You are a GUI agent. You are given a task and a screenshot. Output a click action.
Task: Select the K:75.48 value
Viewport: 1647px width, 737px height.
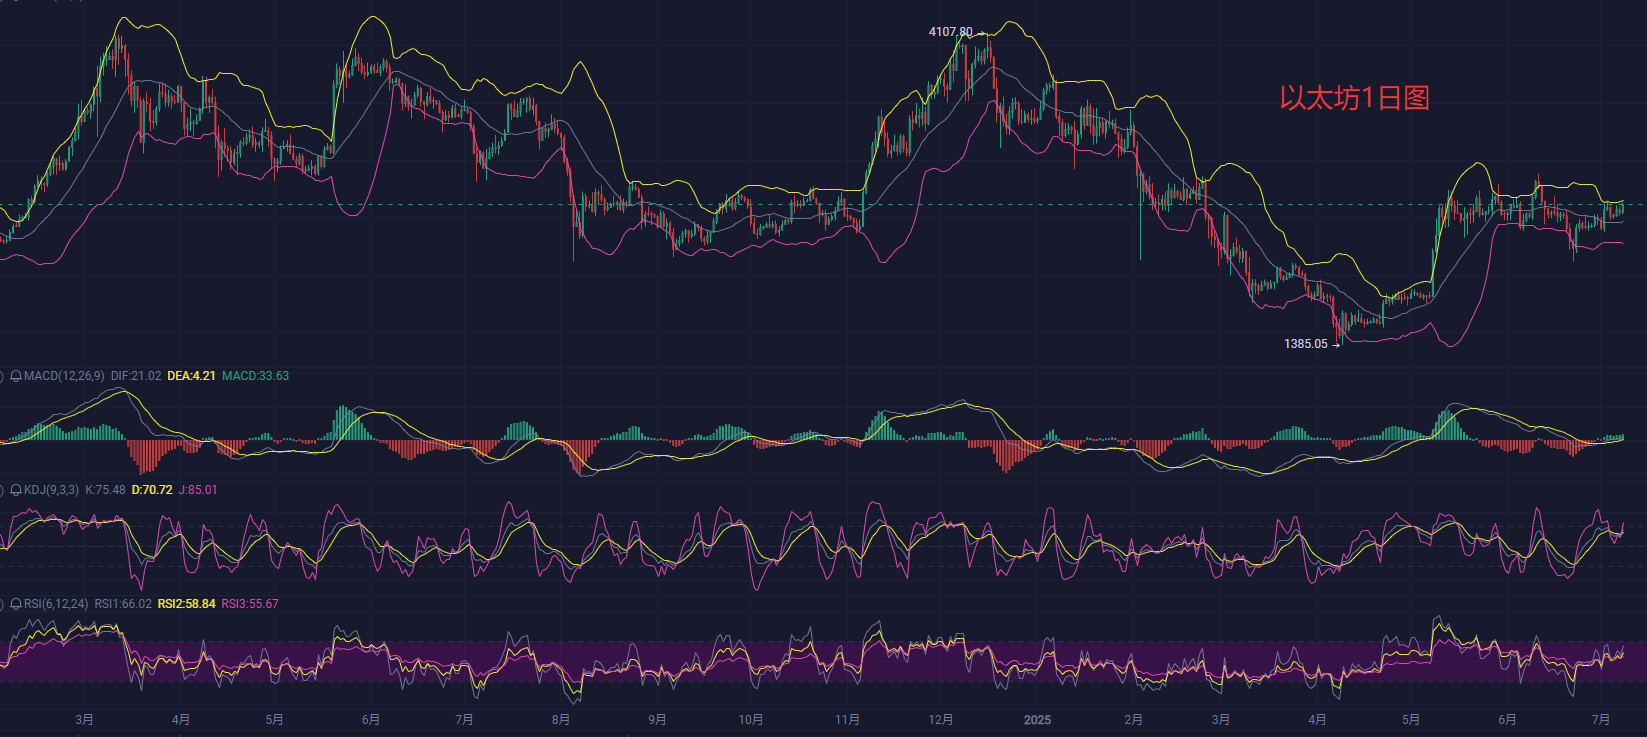(x=105, y=490)
